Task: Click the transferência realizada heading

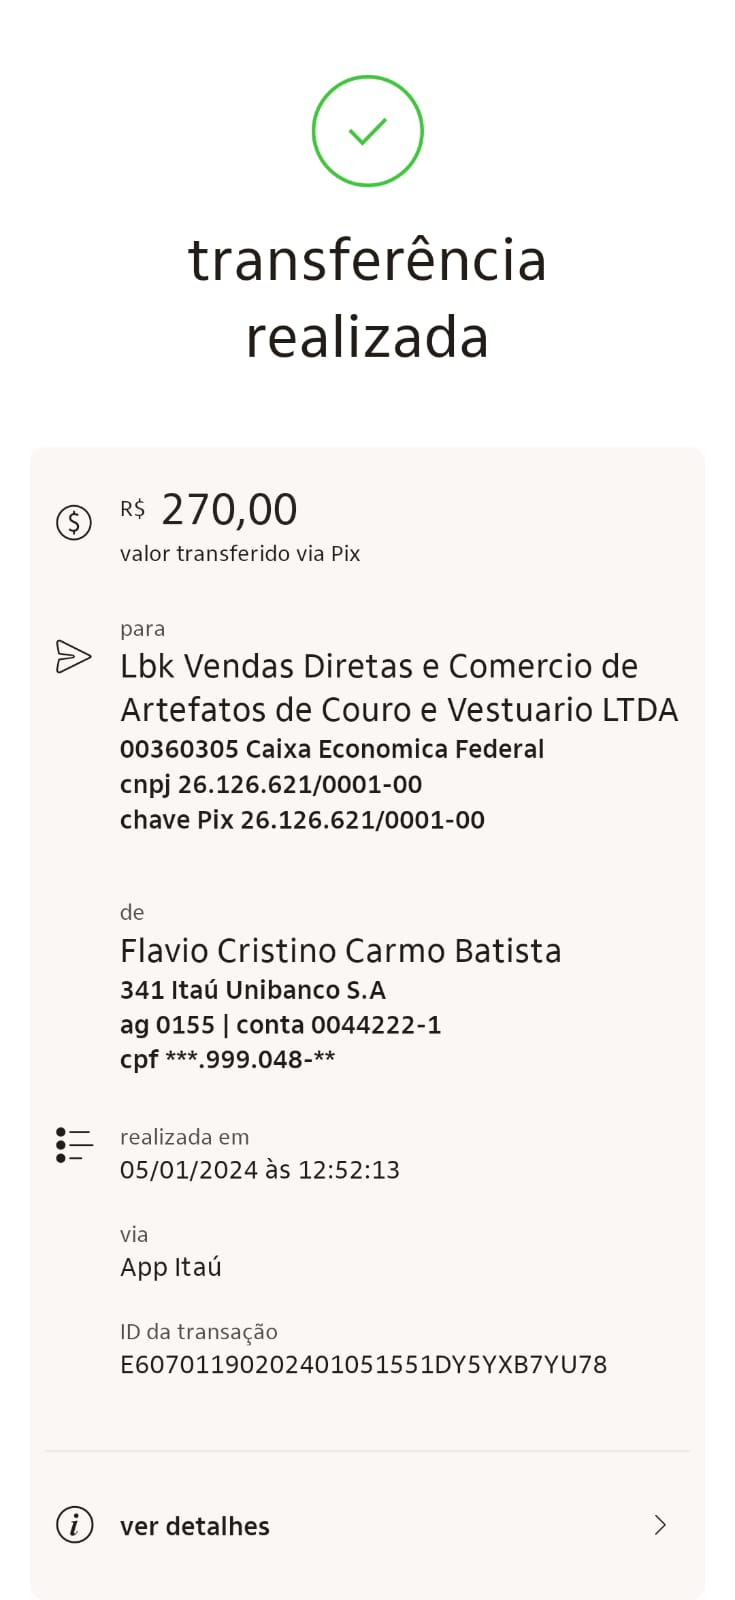Action: tap(367, 298)
